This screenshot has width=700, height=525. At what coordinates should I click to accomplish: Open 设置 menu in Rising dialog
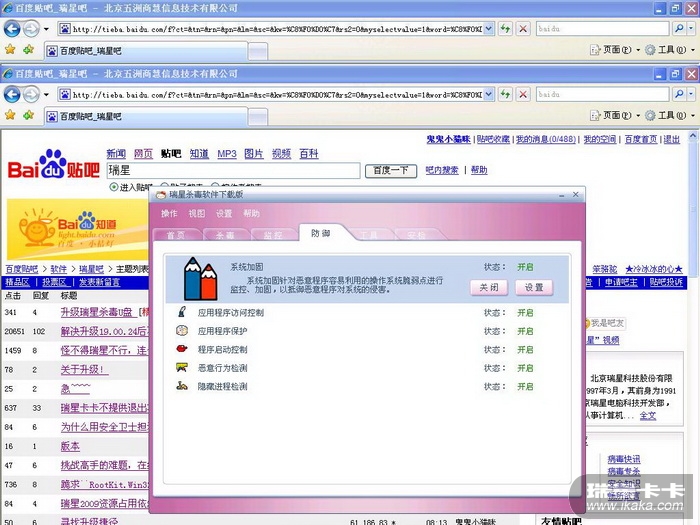pyautogui.click(x=224, y=213)
